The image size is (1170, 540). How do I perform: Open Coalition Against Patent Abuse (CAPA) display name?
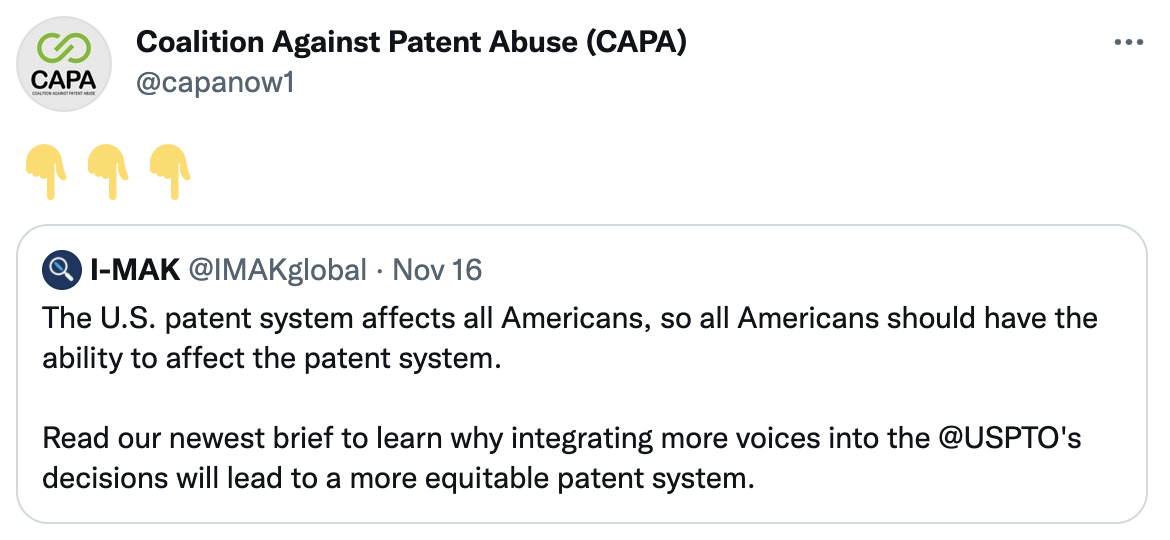pos(411,43)
